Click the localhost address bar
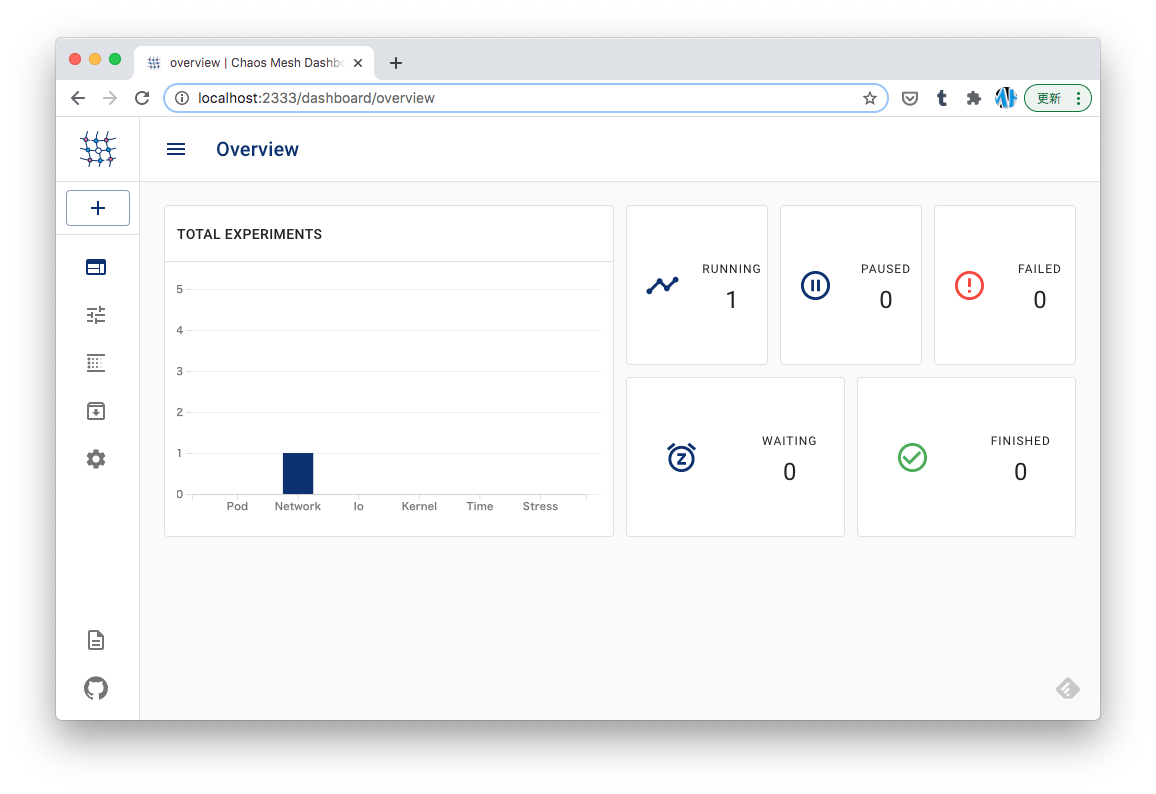 (526, 98)
